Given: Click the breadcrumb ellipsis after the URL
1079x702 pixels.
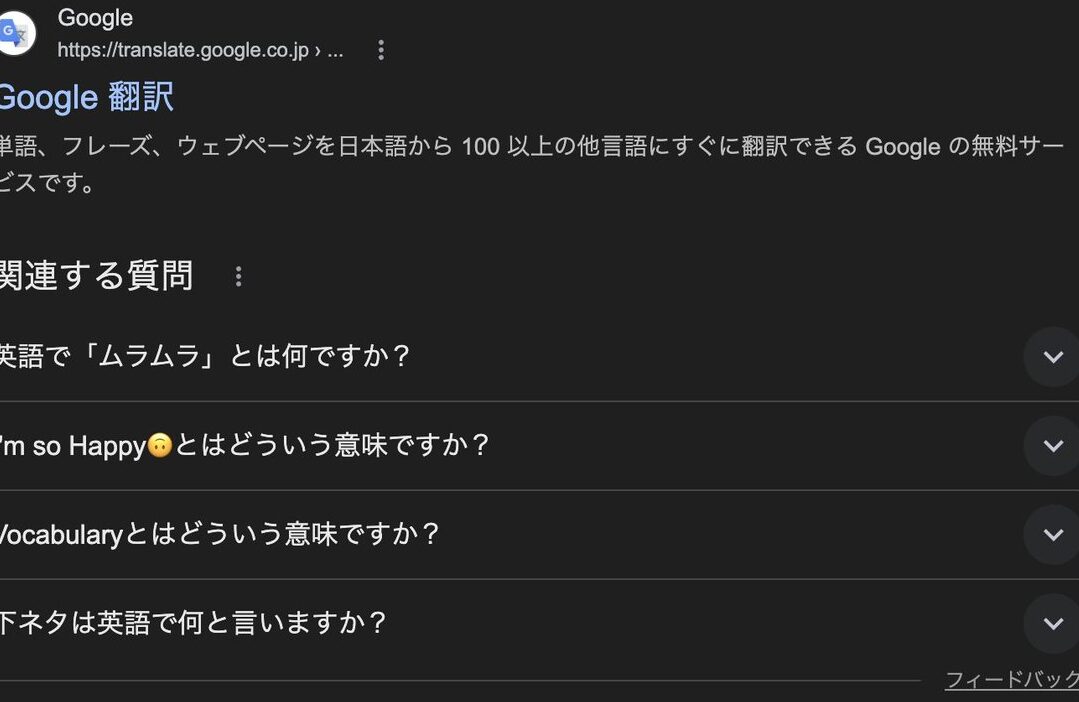Looking at the screenshot, I should 335,50.
